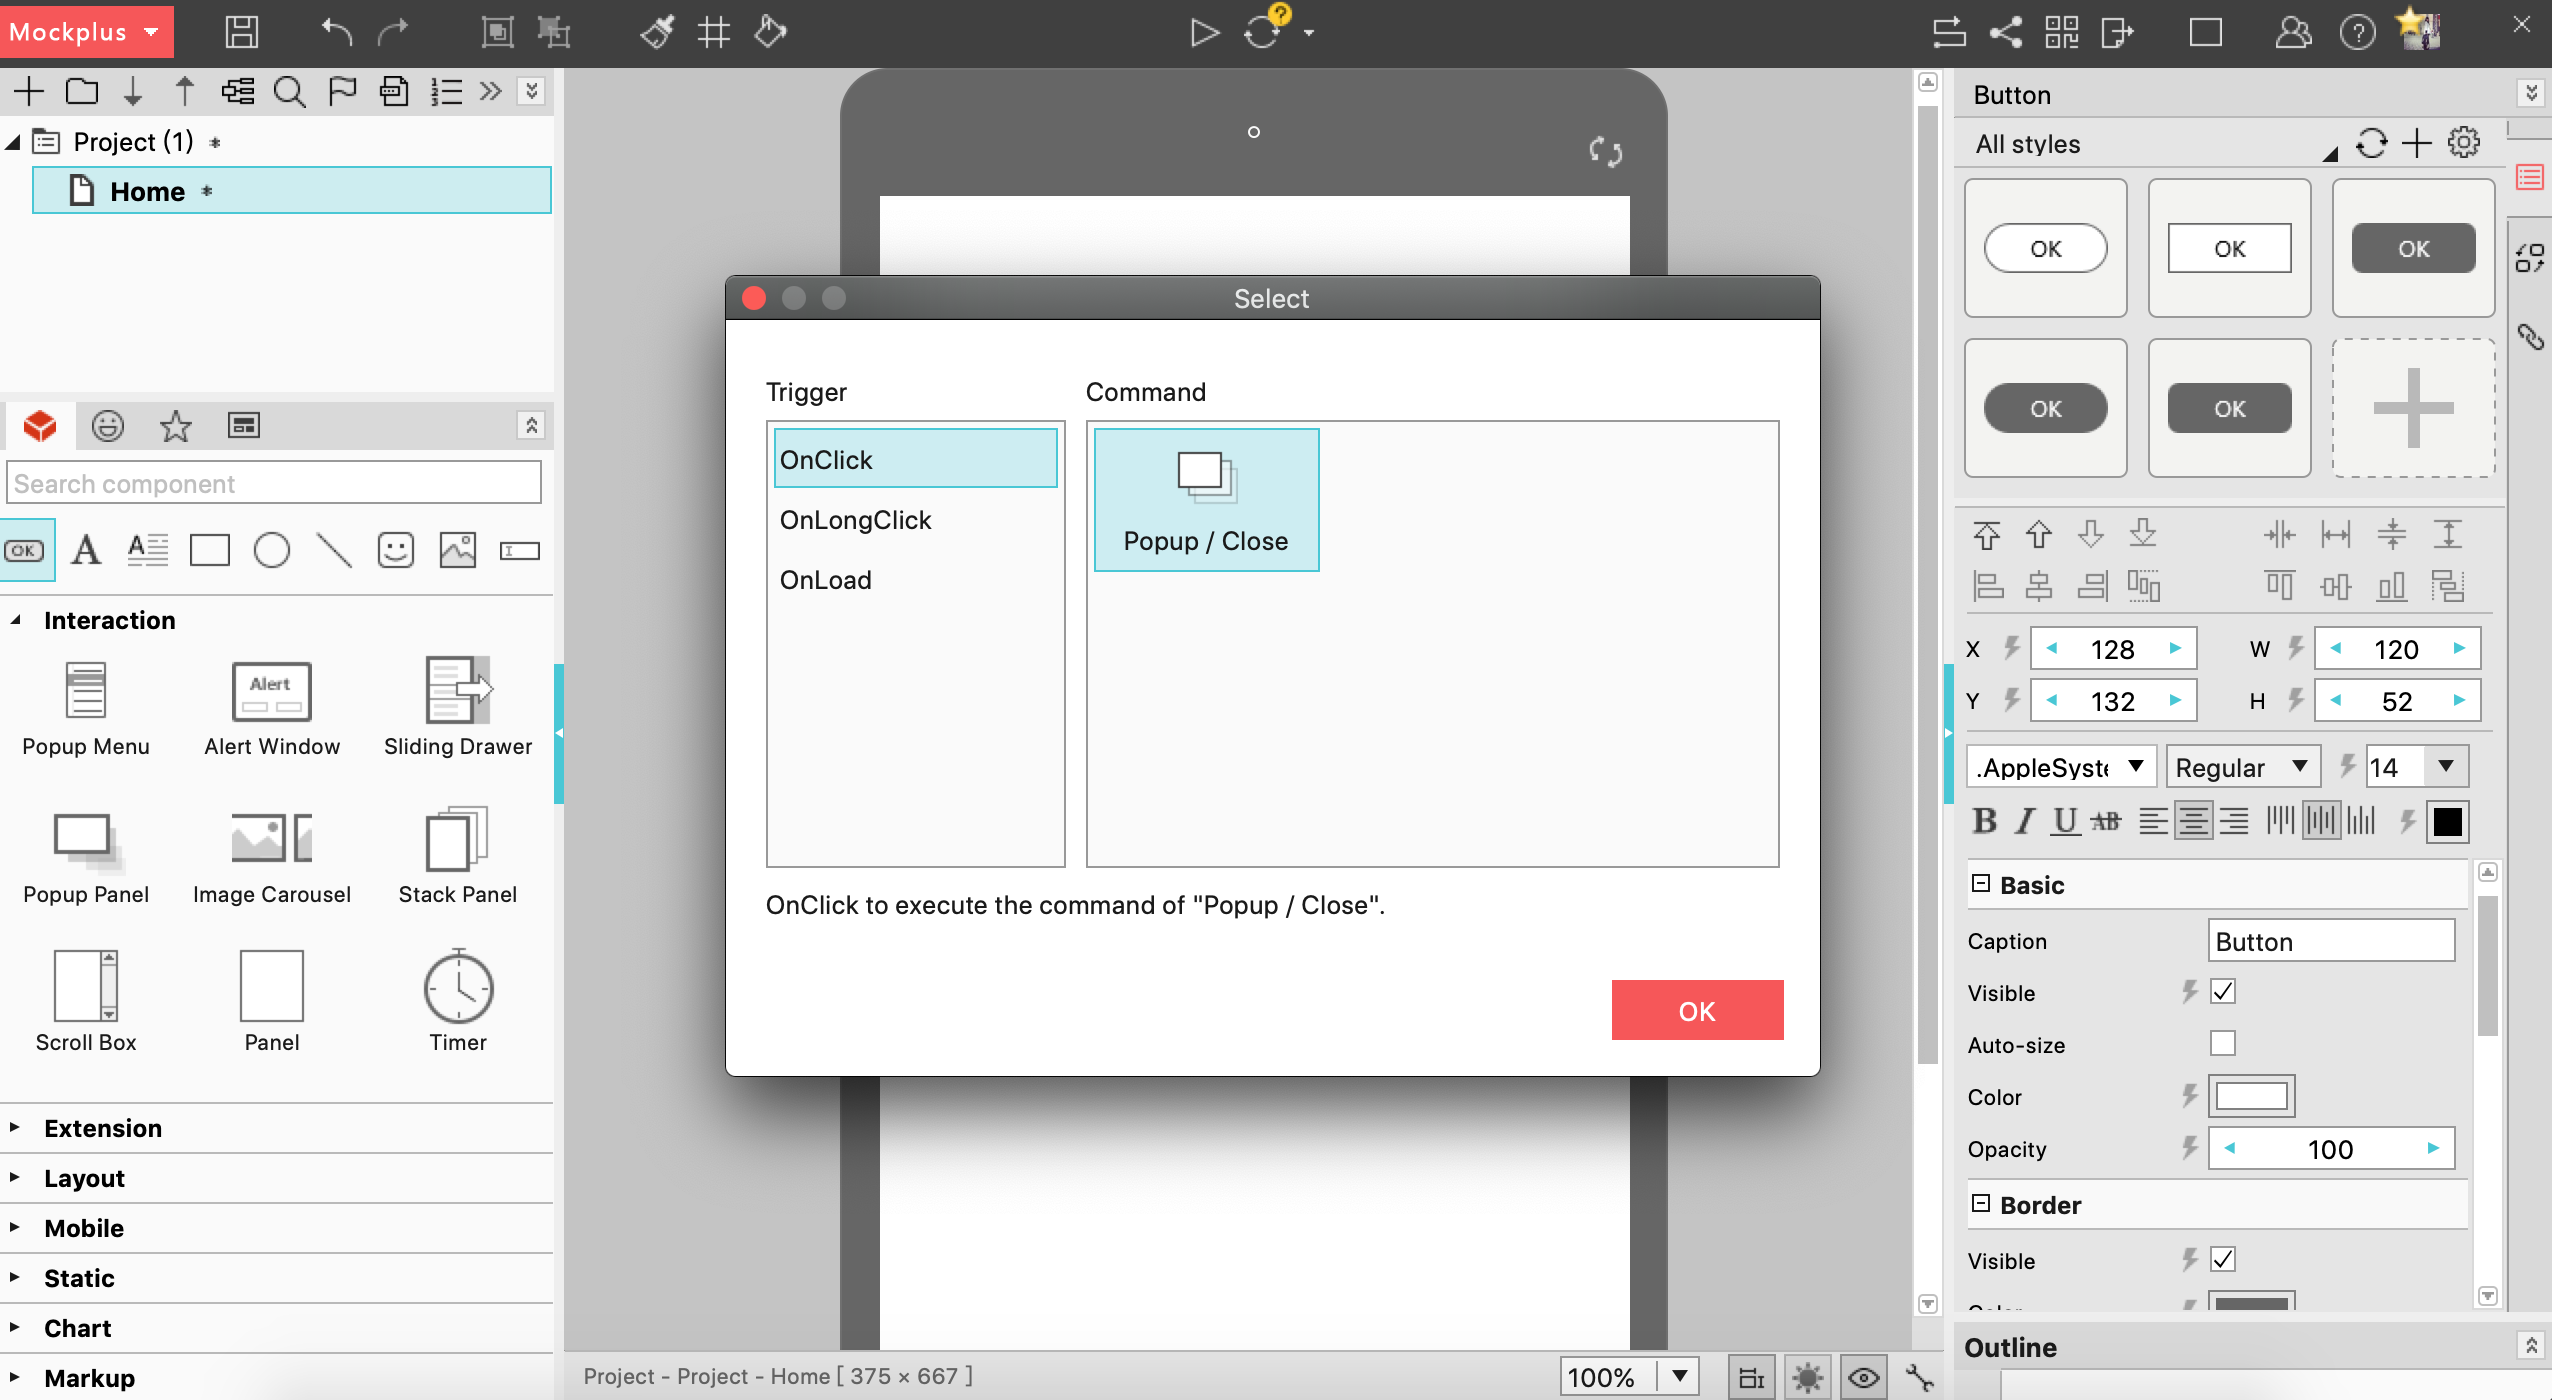The height and width of the screenshot is (1400, 2552).
Task: Toggle Border Visible checkbox
Action: click(2223, 1260)
